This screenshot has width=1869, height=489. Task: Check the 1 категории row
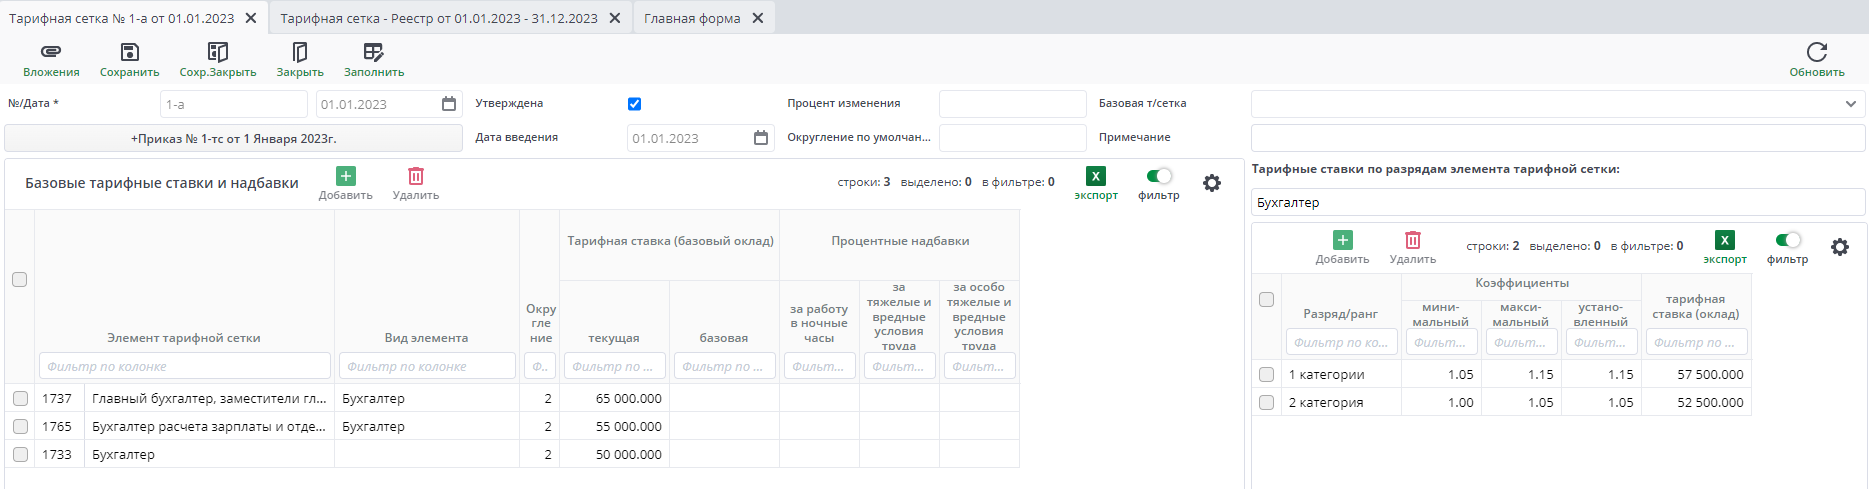(x=1266, y=374)
